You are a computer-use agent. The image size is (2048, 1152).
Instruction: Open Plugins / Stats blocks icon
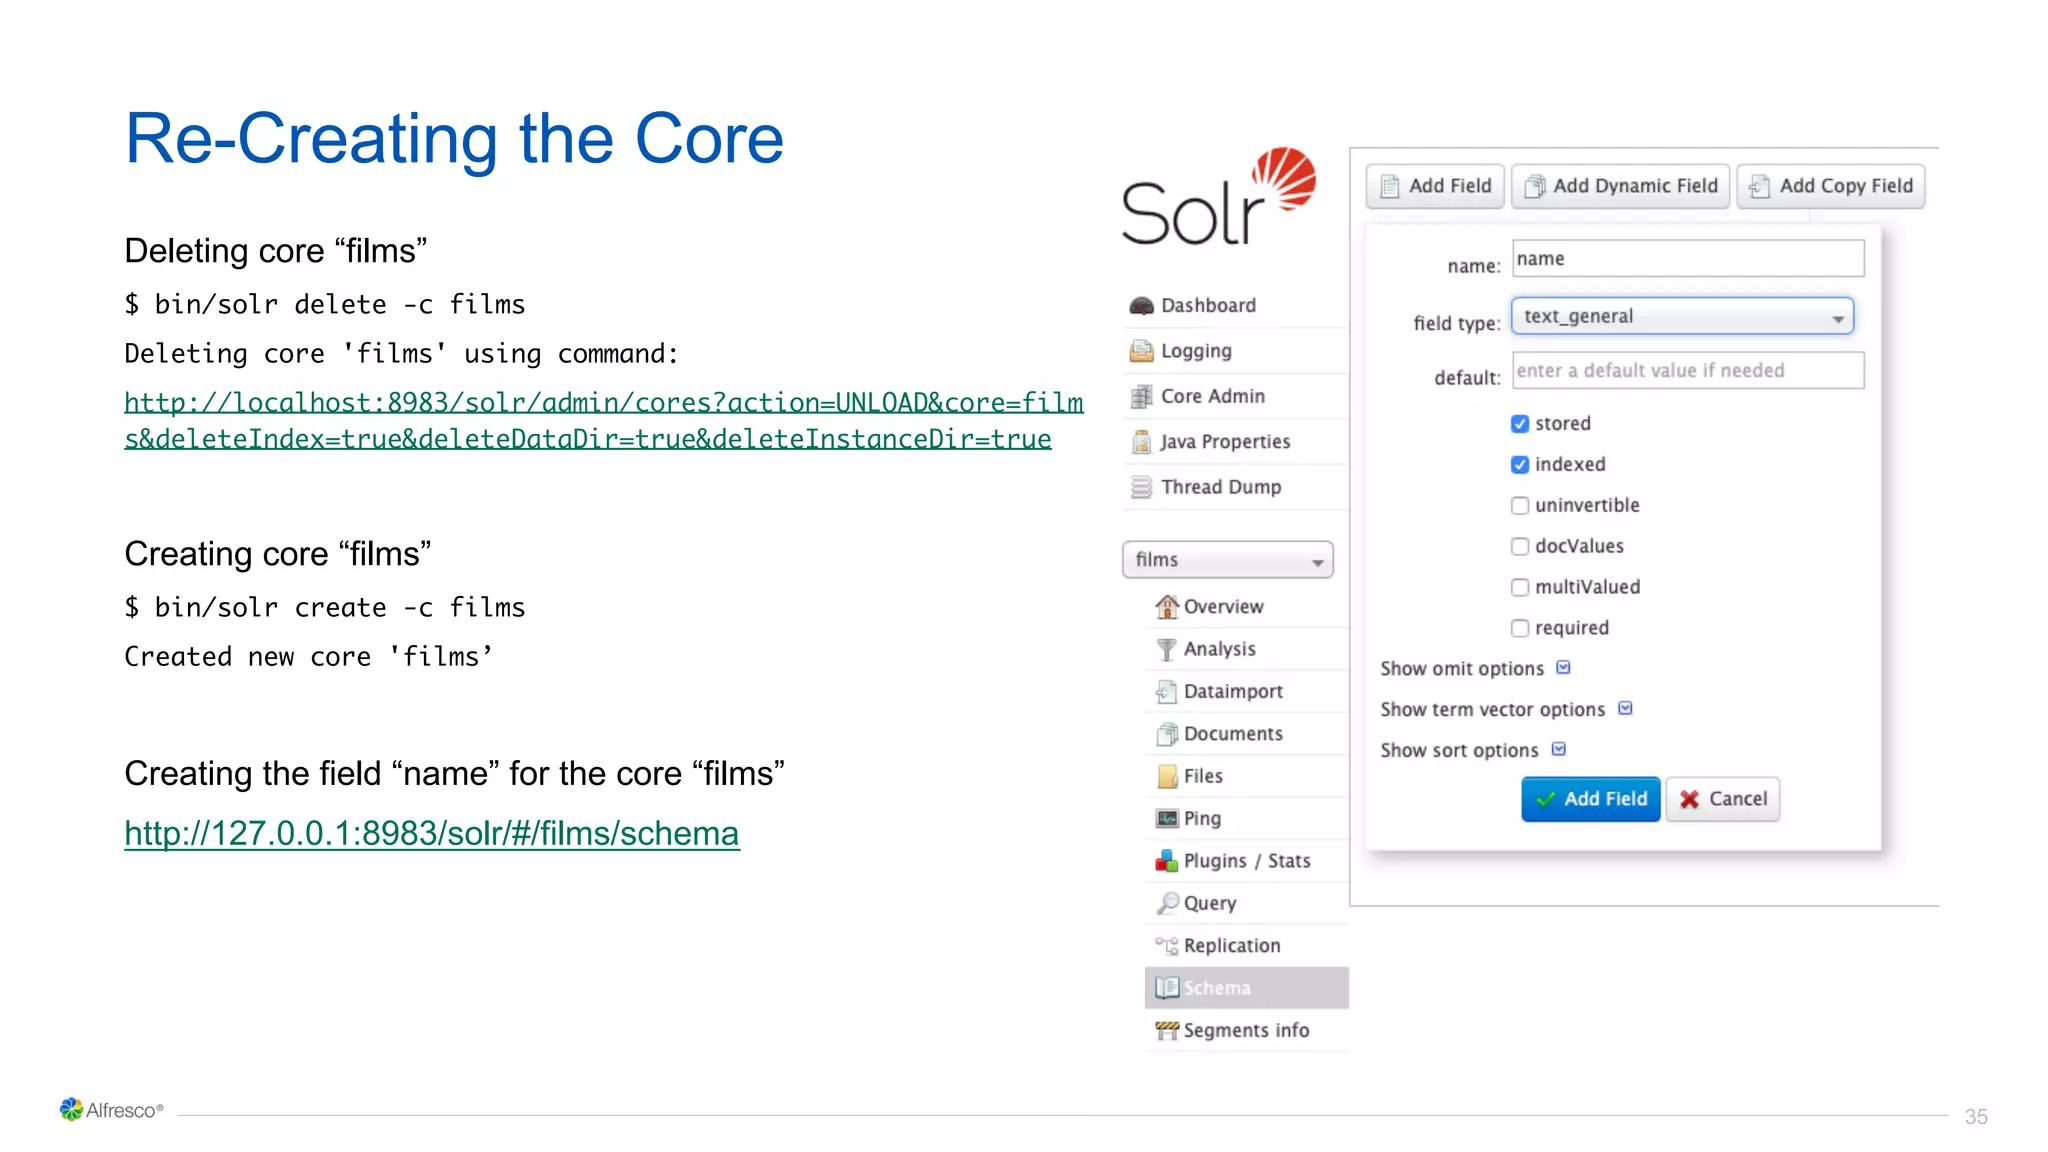click(x=1166, y=861)
